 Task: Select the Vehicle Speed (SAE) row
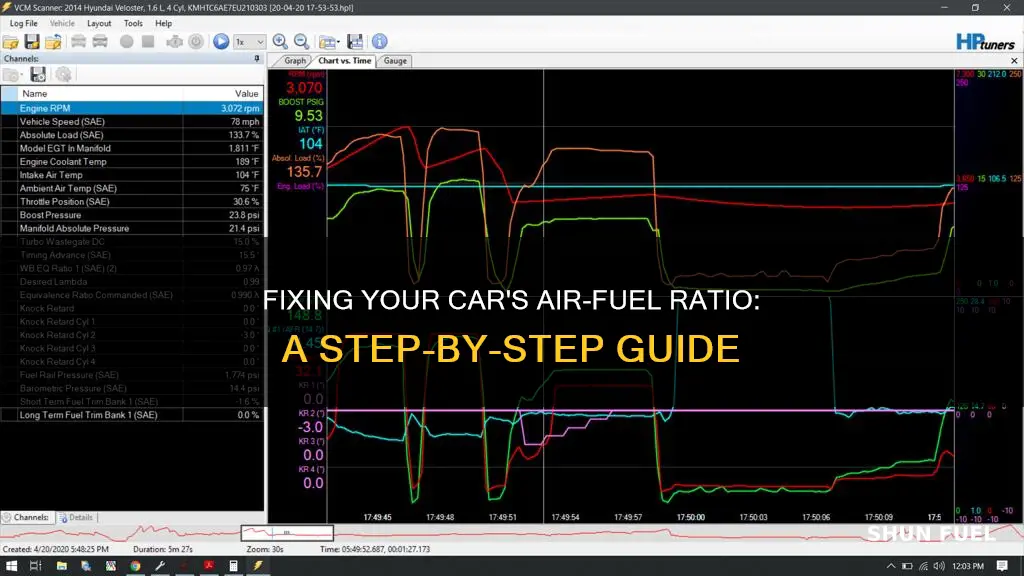[x=132, y=121]
